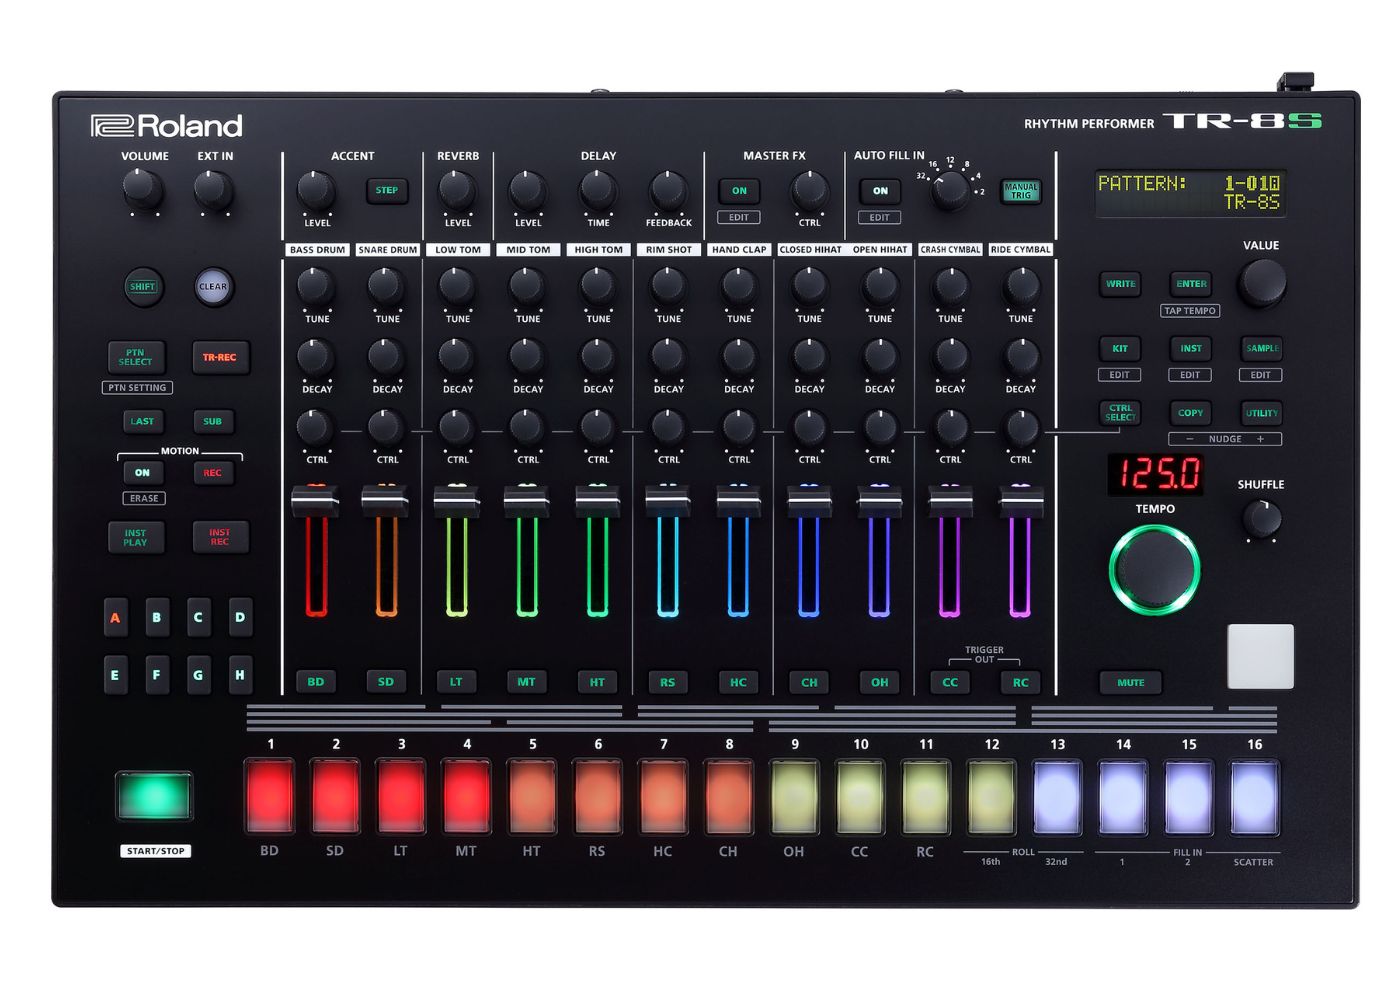This screenshot has height=1000, width=1400.
Task: Click the DELAY FEEDBACK knob
Action: click(x=668, y=189)
